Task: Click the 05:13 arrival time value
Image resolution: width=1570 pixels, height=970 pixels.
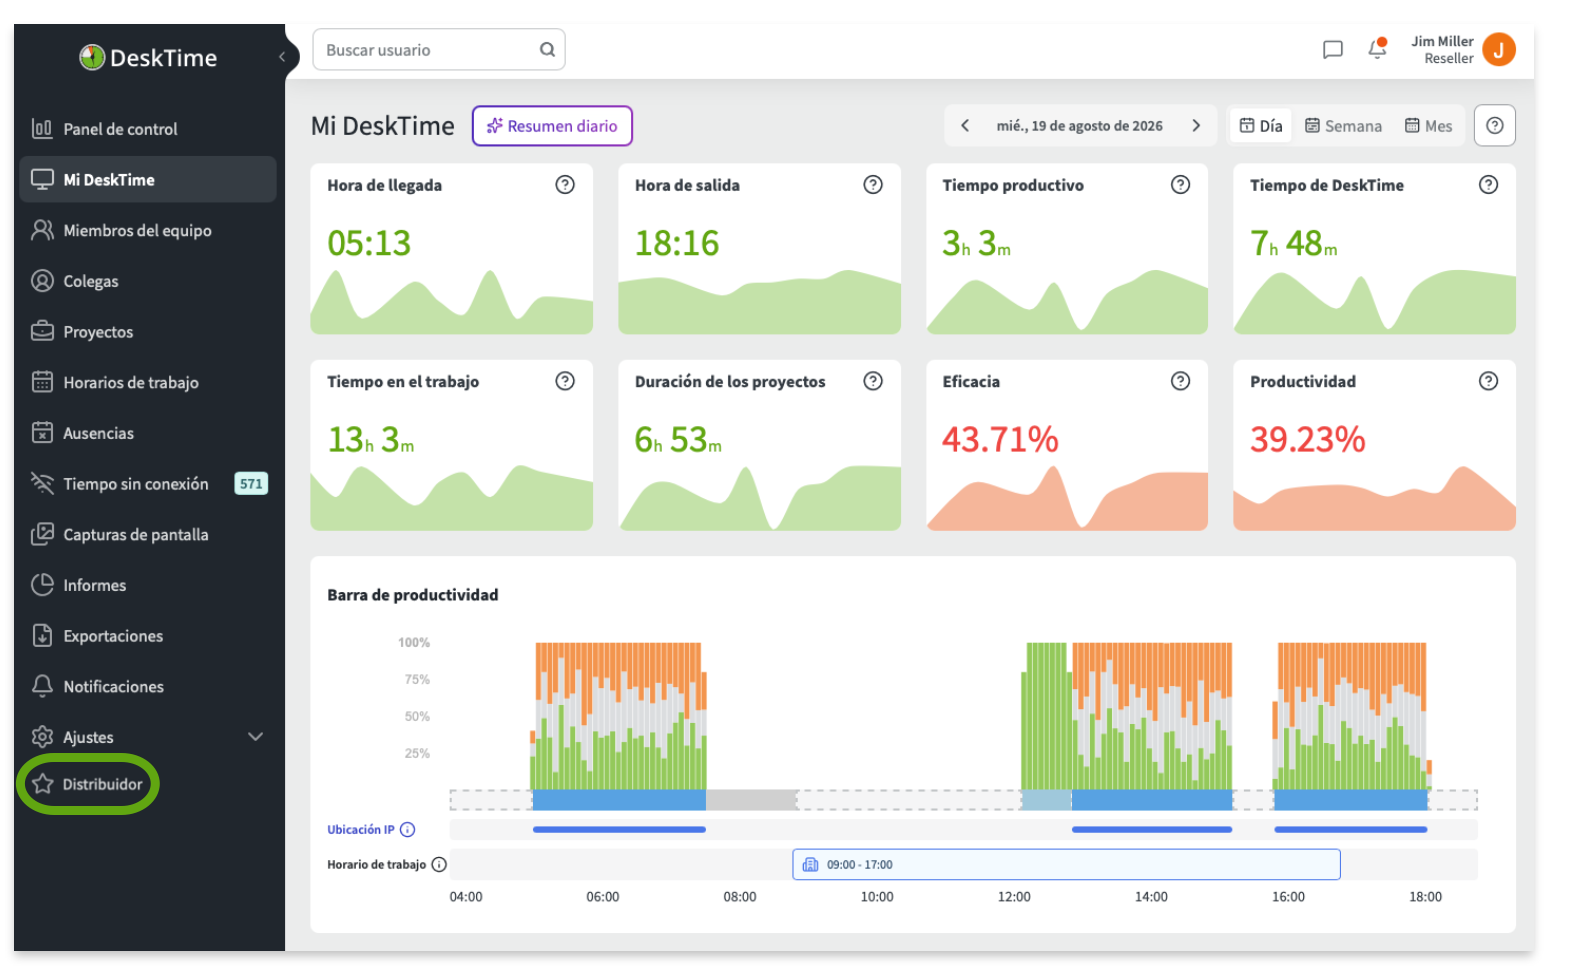Action: 369,243
